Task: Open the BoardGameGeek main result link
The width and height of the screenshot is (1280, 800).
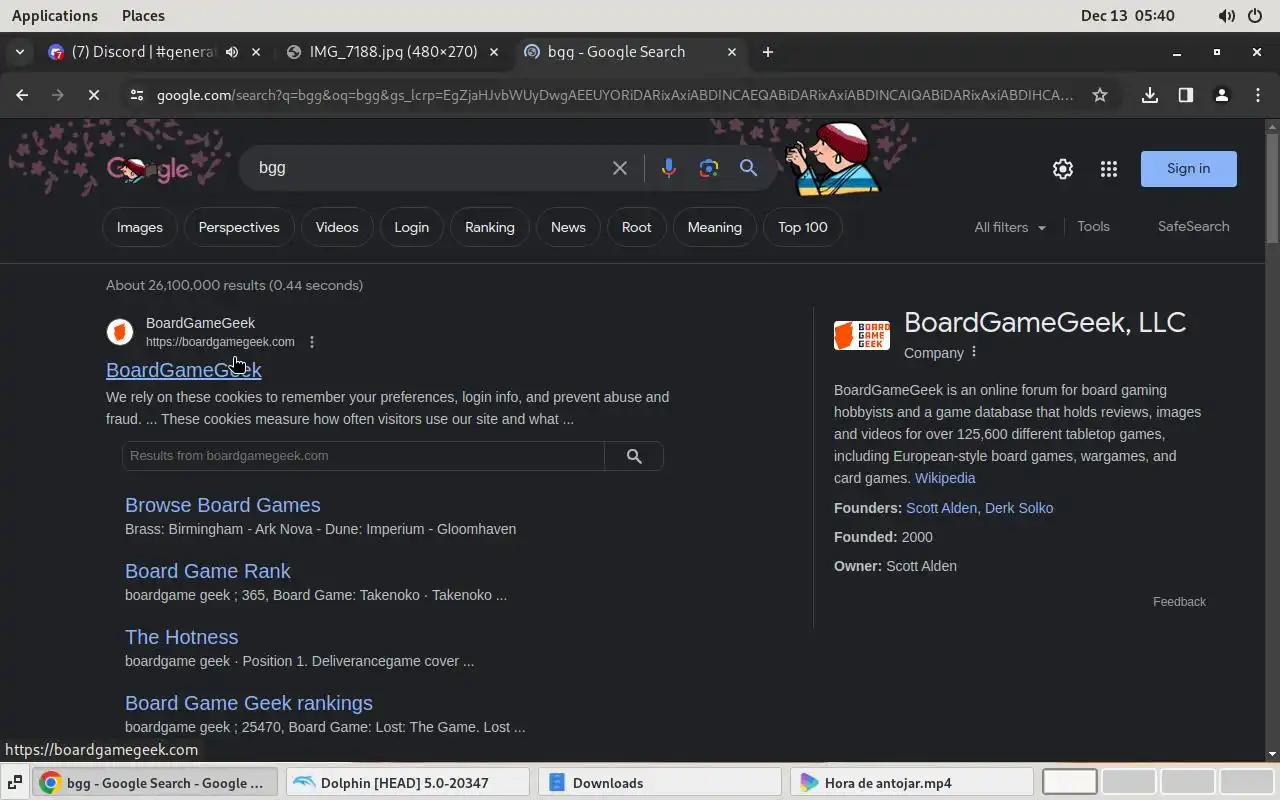Action: pyautogui.click(x=184, y=370)
